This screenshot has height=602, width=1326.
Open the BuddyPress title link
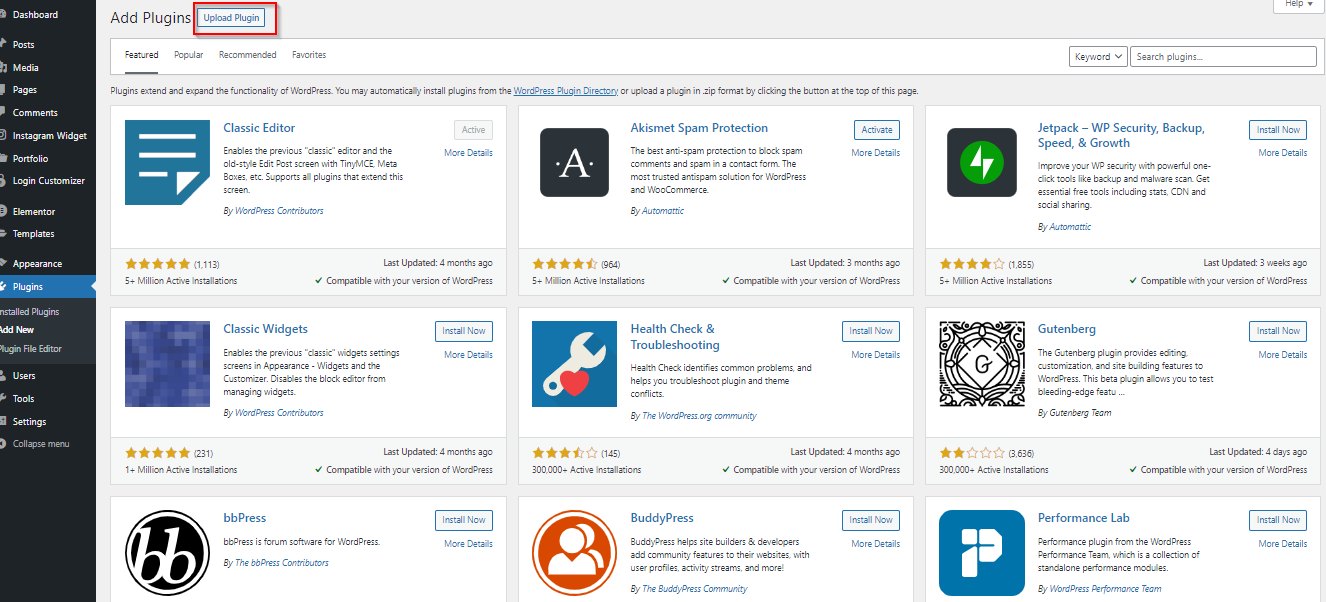coord(662,518)
